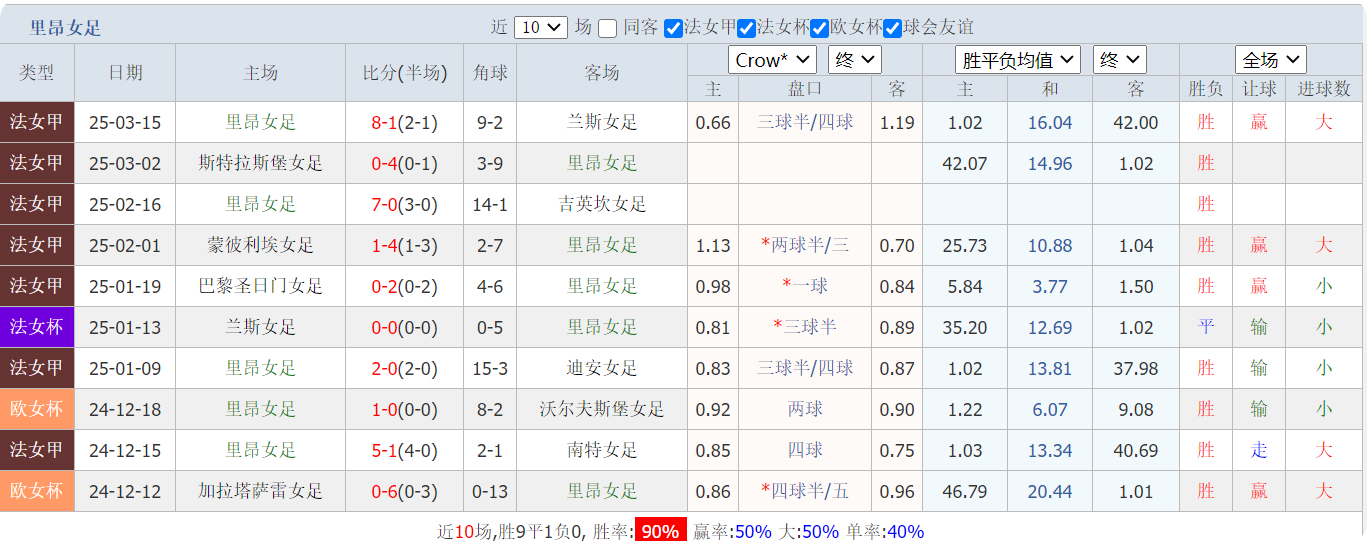Toggle the 同客 checkbox
This screenshot has height=541, width=1367.
608,28
